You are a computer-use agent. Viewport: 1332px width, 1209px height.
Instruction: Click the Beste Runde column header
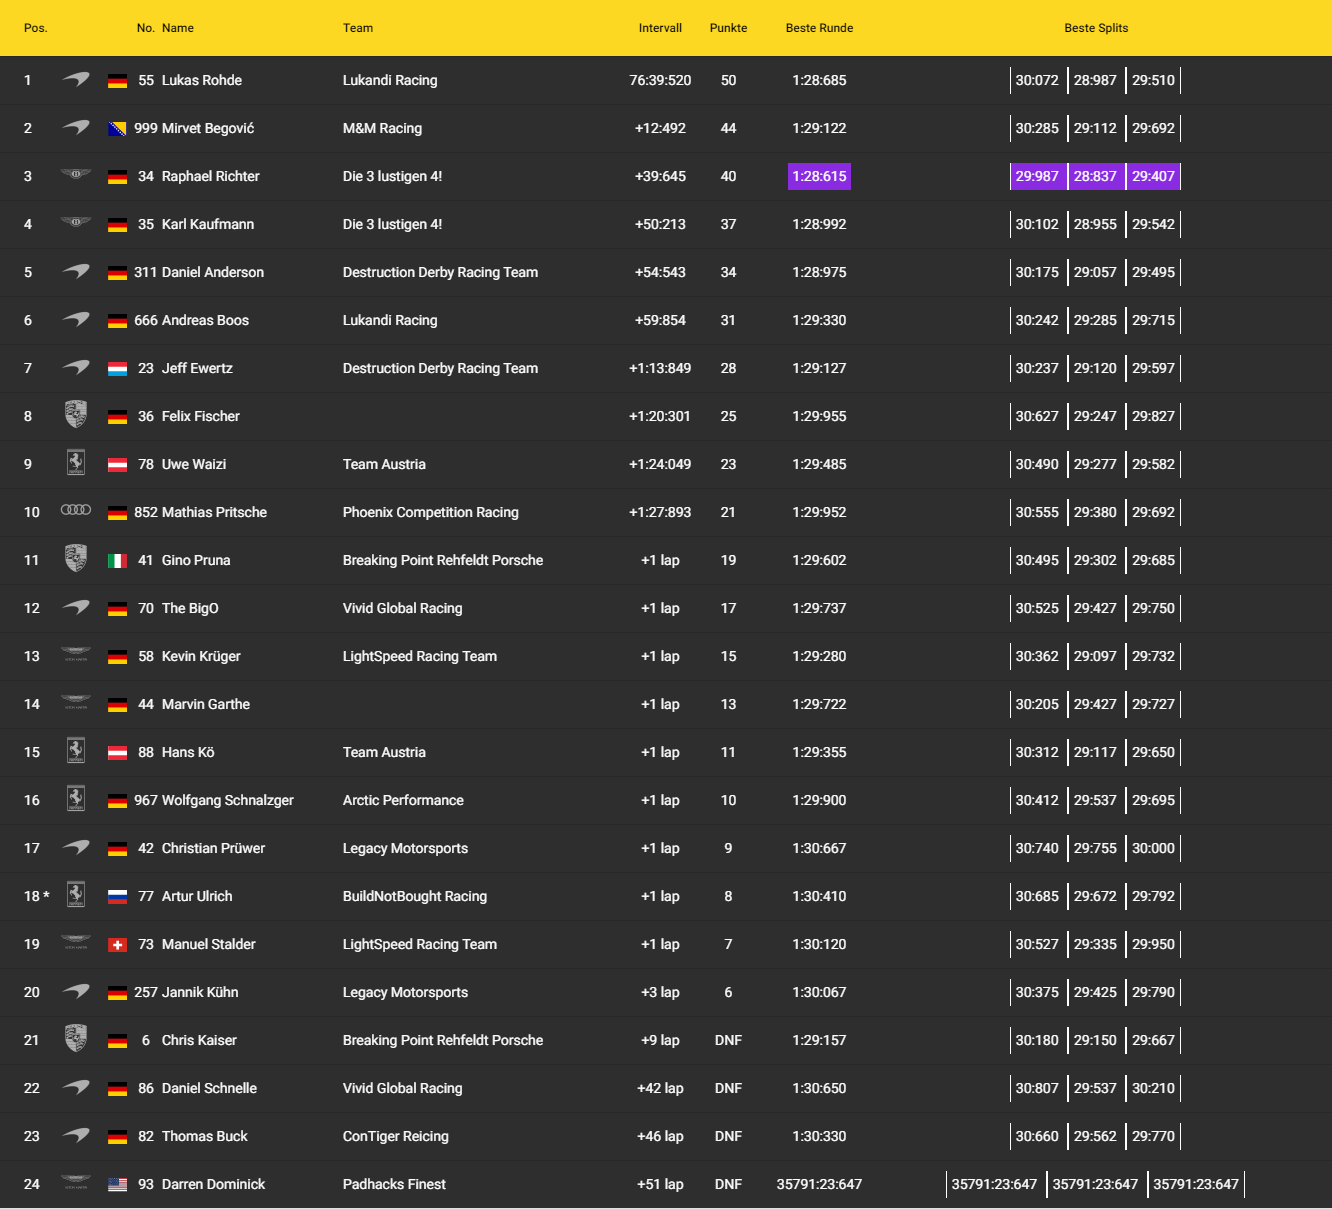coord(819,28)
